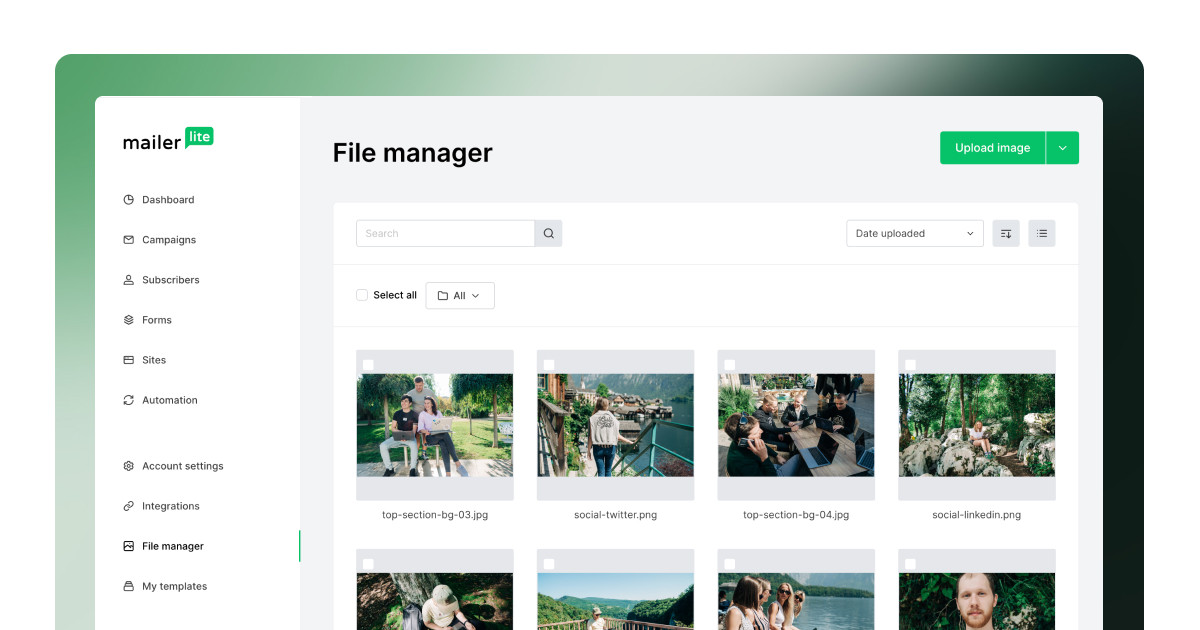Click the Account settings gear icon

click(128, 466)
